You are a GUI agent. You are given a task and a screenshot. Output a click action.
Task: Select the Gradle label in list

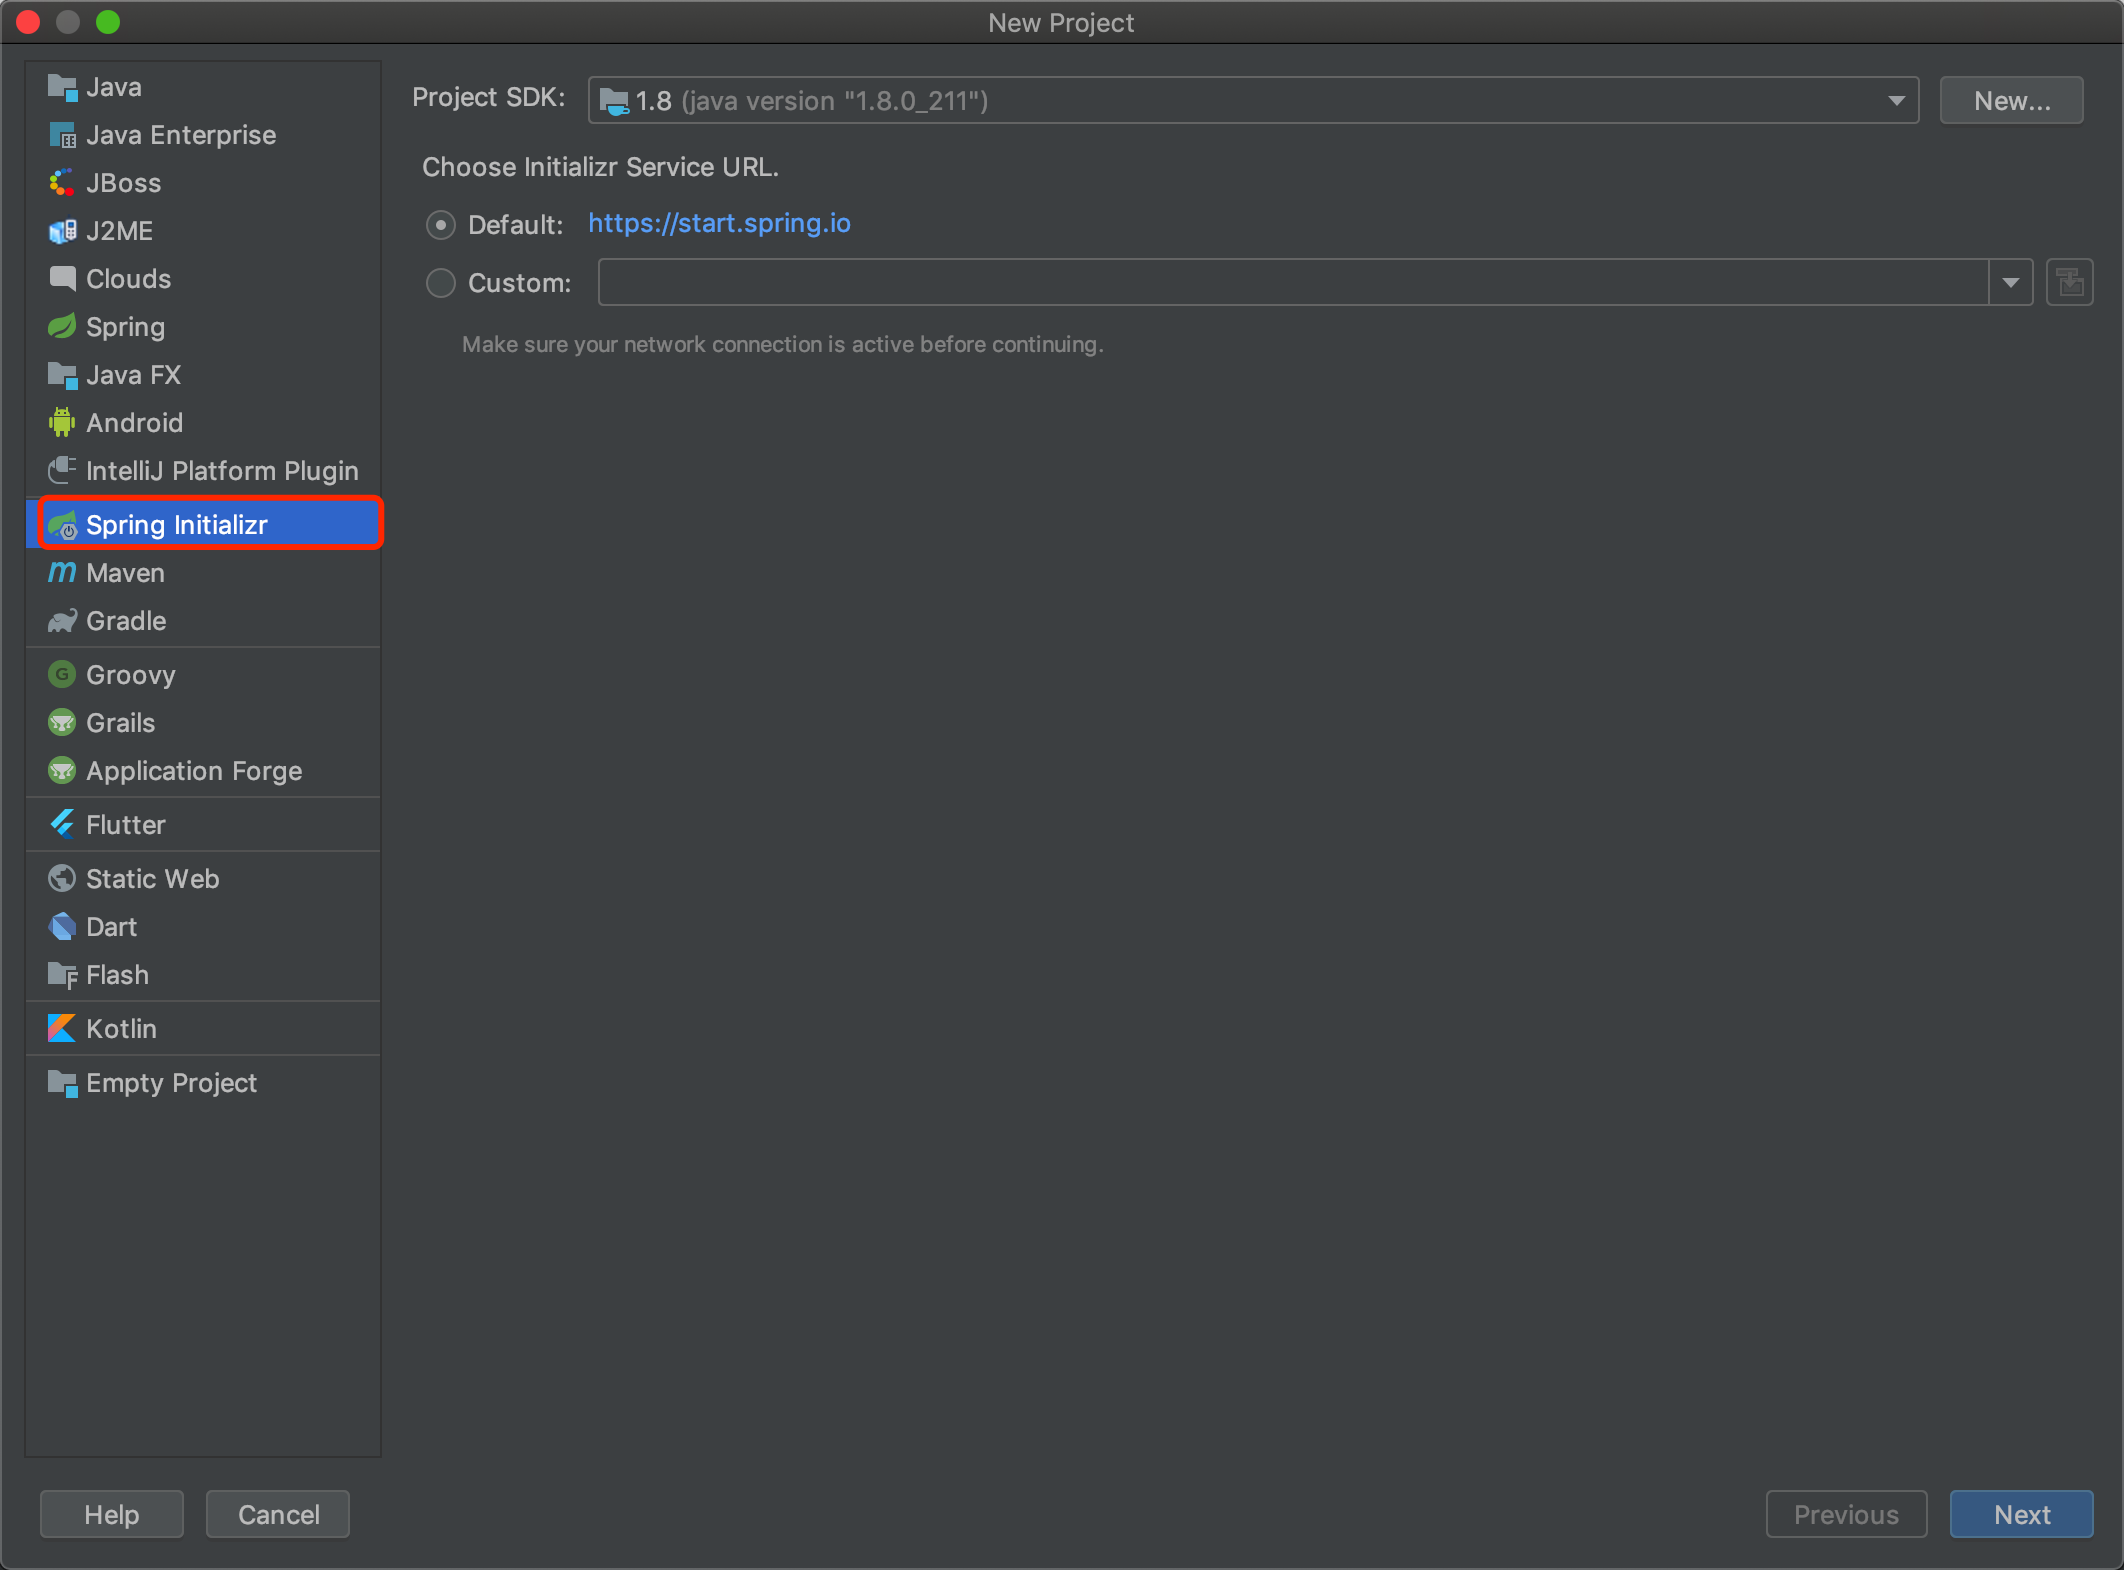pyautogui.click(x=126, y=621)
